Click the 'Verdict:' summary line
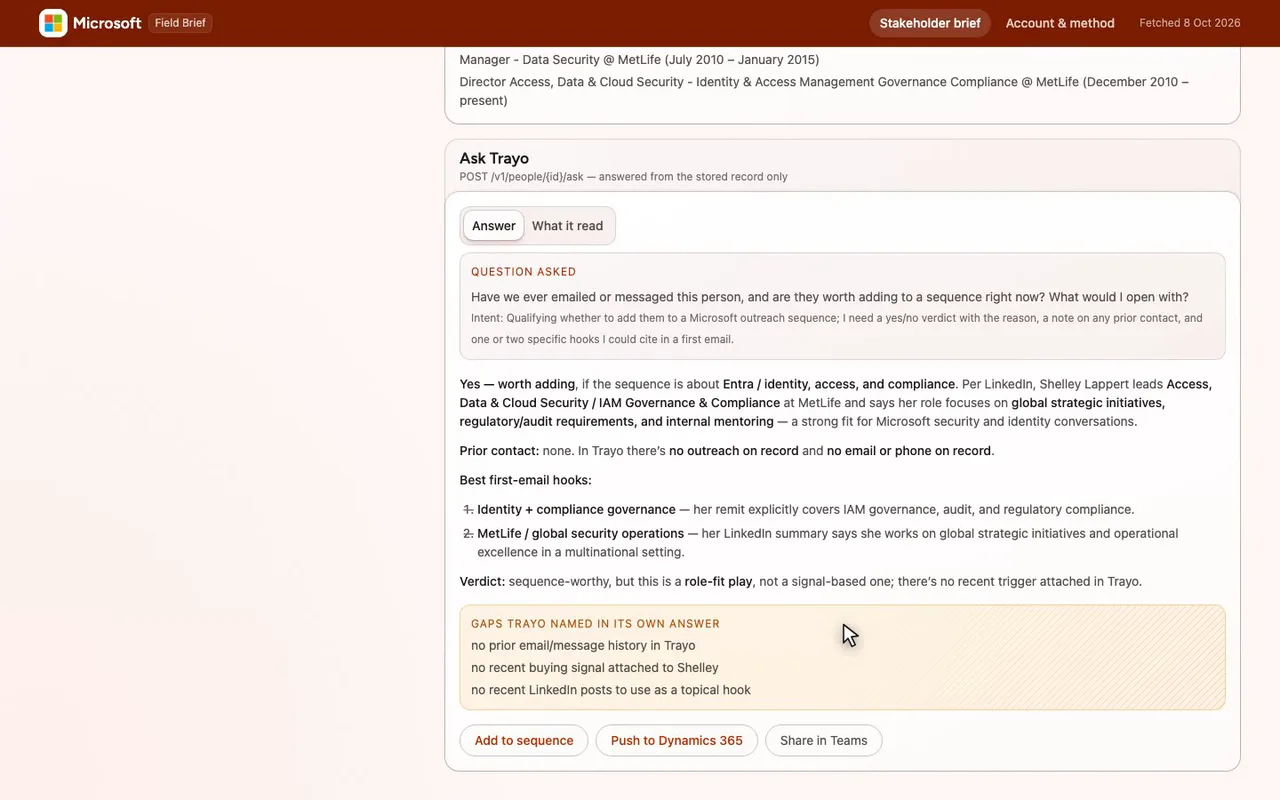 coord(801,582)
